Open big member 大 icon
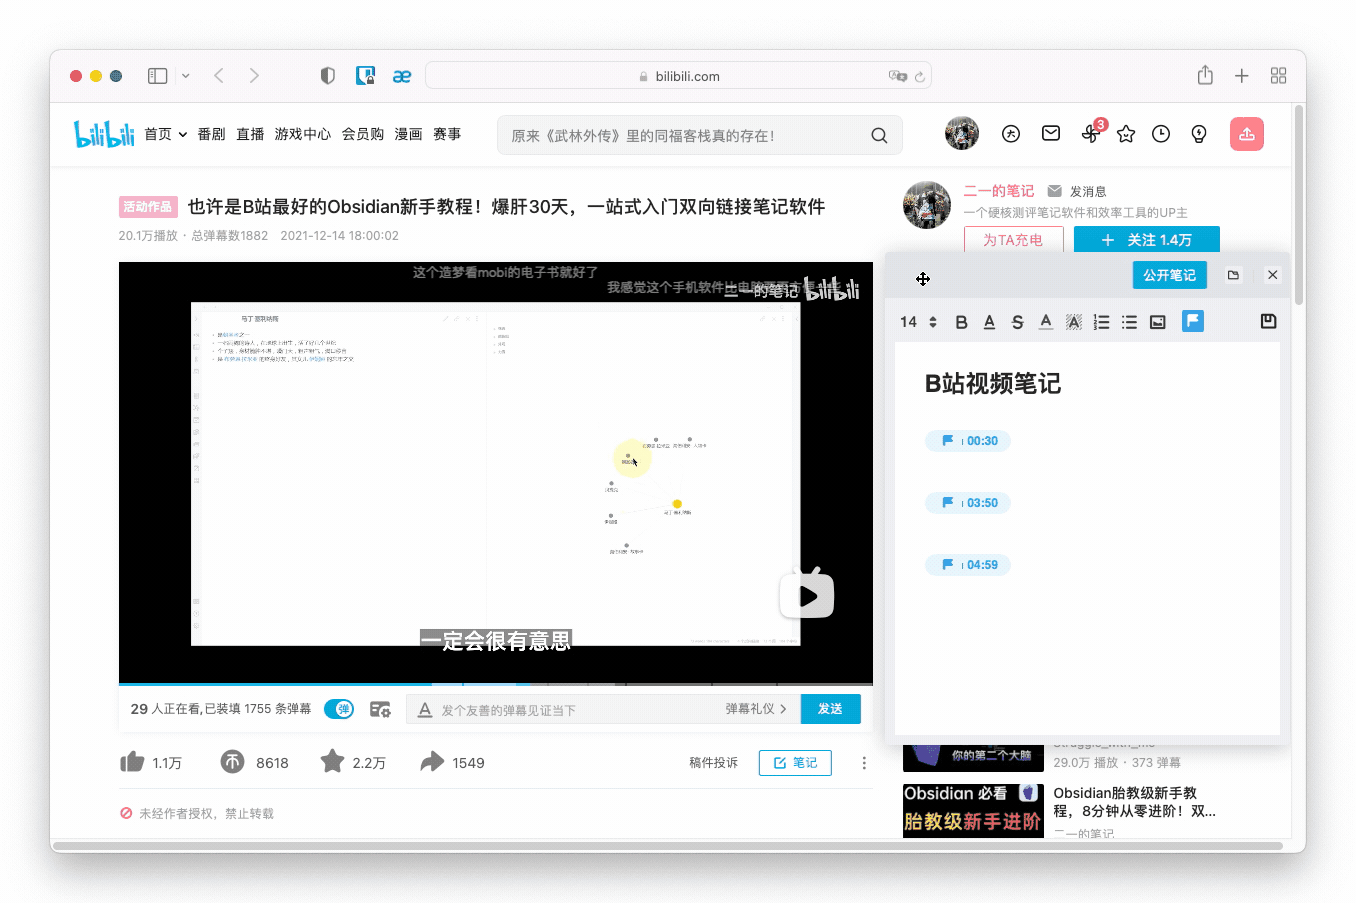1356x903 pixels. point(1011,134)
